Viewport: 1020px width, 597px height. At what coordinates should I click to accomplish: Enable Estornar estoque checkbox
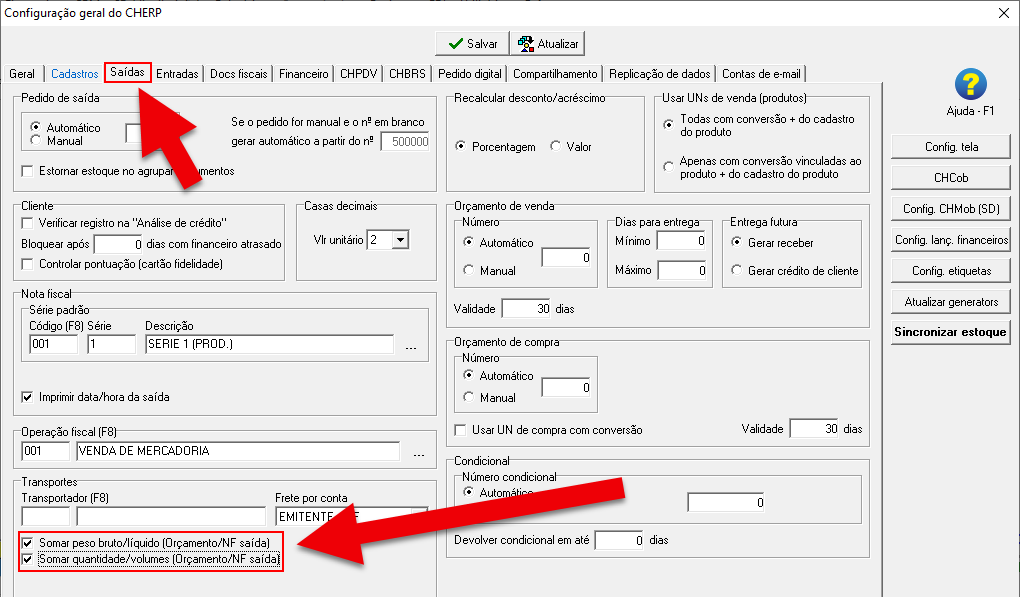pos(28,171)
